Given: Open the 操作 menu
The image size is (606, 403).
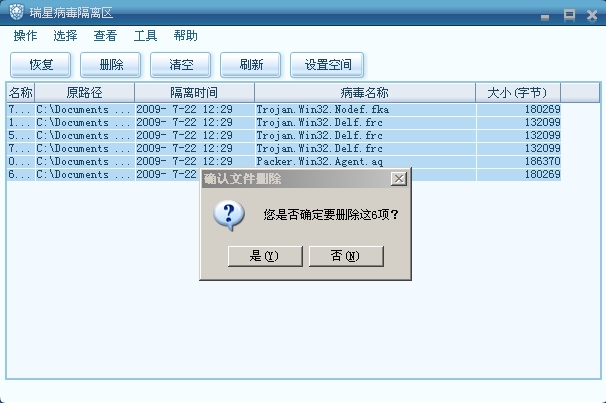Looking at the screenshot, I should point(25,36).
